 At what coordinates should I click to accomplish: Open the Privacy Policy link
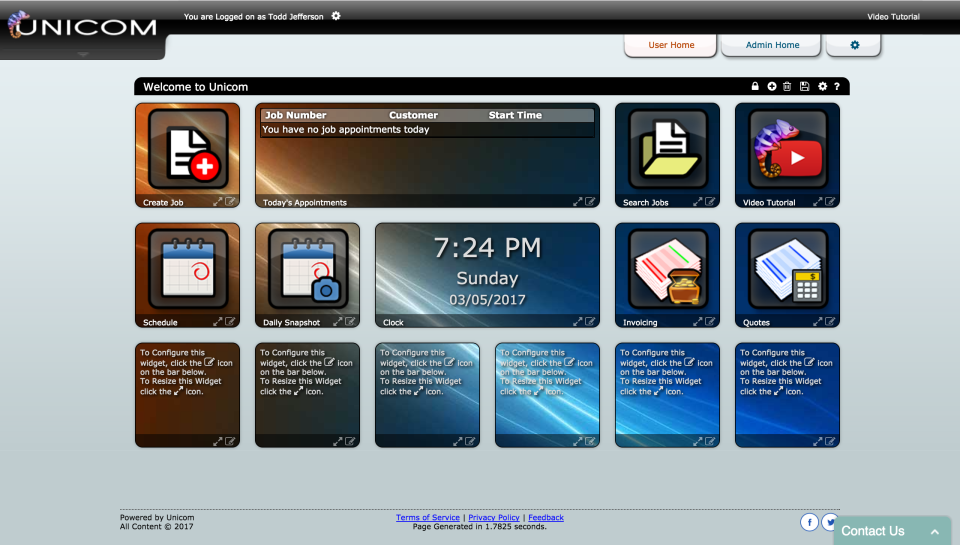click(x=493, y=517)
